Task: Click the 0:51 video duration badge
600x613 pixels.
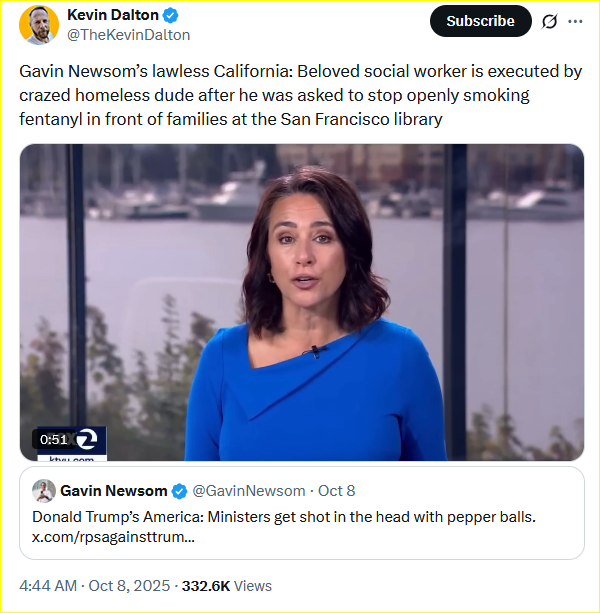Action: coord(53,439)
